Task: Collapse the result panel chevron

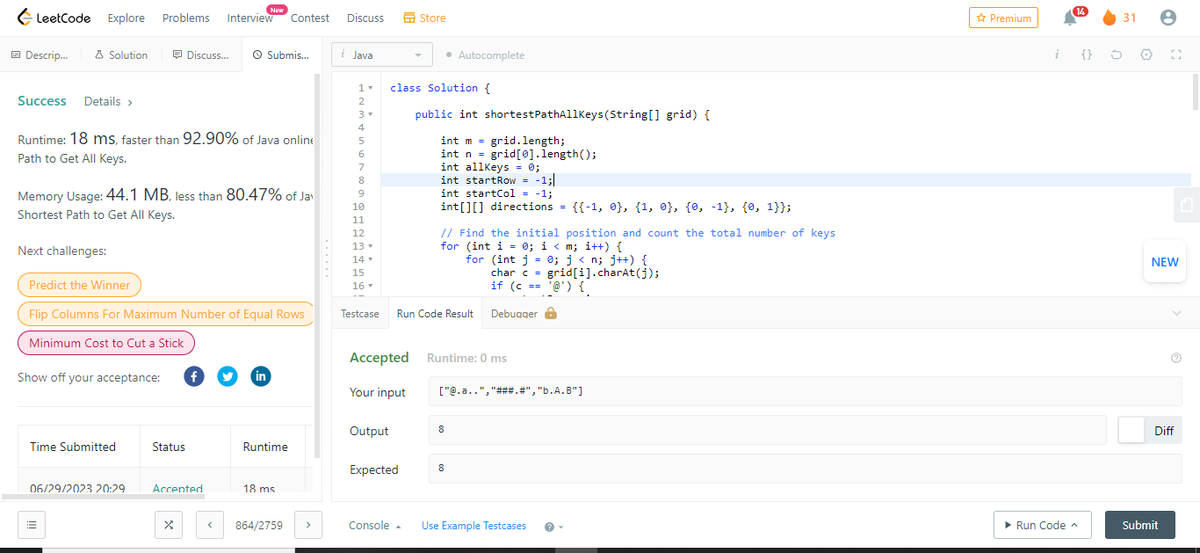Action: point(1176,313)
